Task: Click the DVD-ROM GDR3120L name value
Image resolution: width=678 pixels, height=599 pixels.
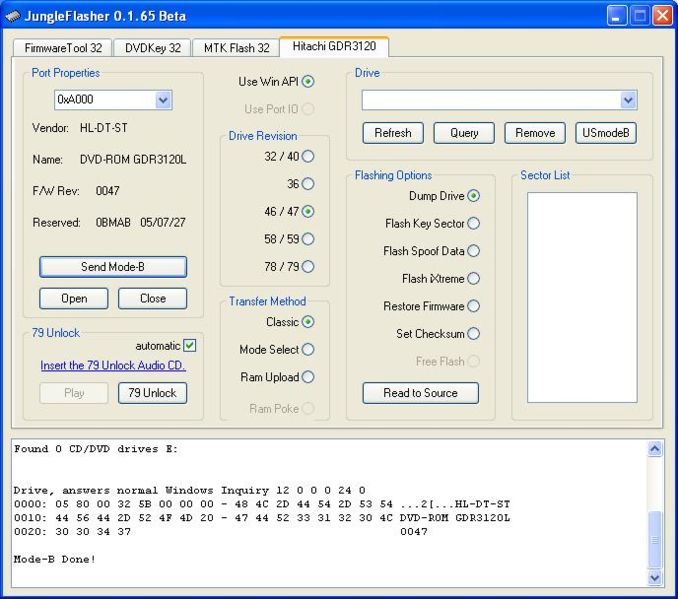Action: click(133, 160)
